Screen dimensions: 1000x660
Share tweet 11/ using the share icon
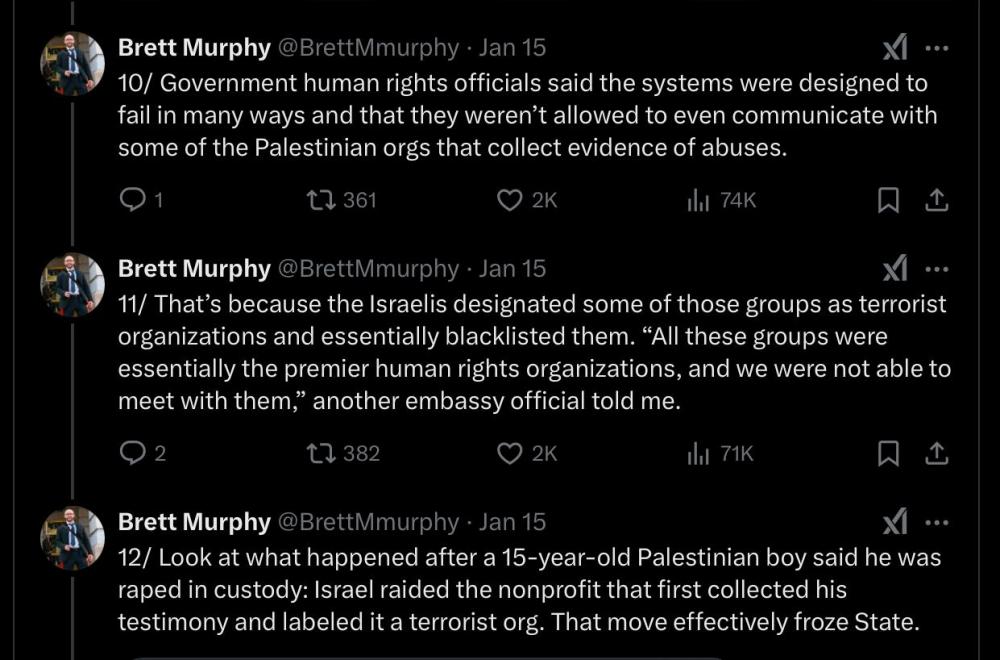[x=936, y=454]
